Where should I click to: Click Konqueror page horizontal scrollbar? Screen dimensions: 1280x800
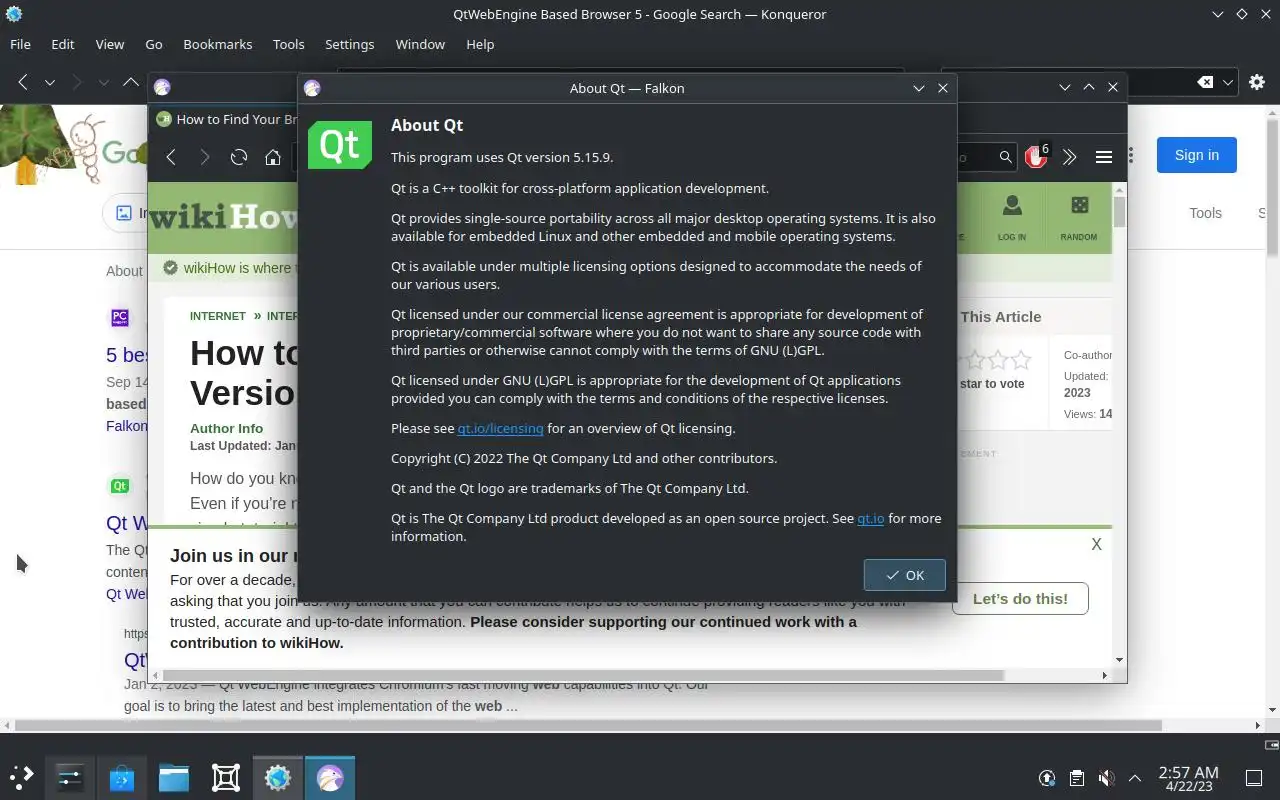588,725
